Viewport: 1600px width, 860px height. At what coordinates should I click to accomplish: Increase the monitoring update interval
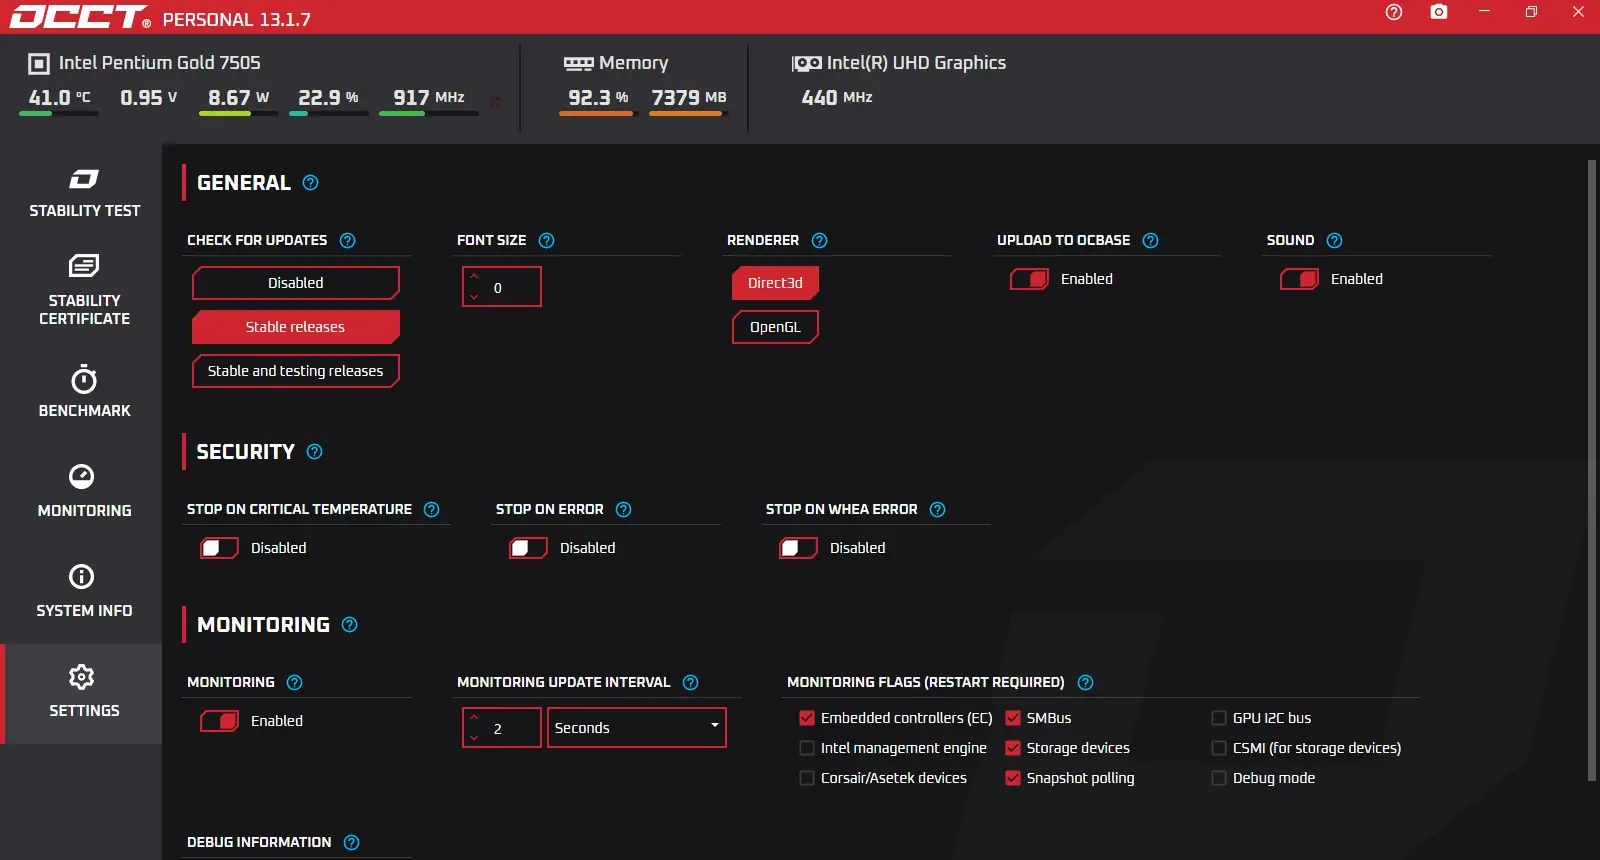[474, 718]
